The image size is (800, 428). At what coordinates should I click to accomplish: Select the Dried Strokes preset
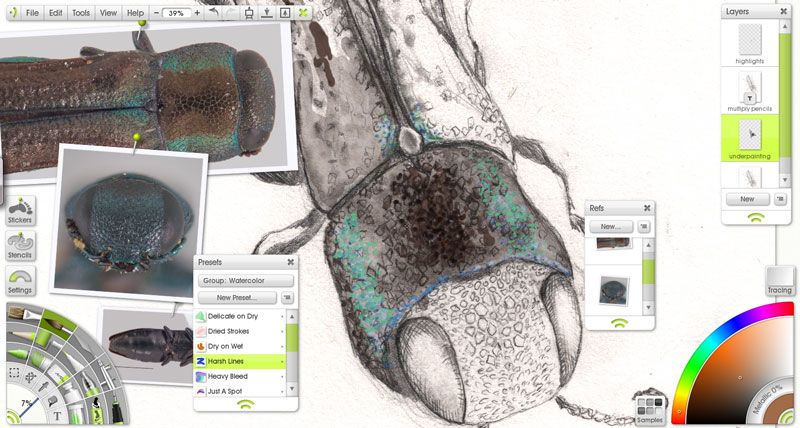[x=239, y=331]
